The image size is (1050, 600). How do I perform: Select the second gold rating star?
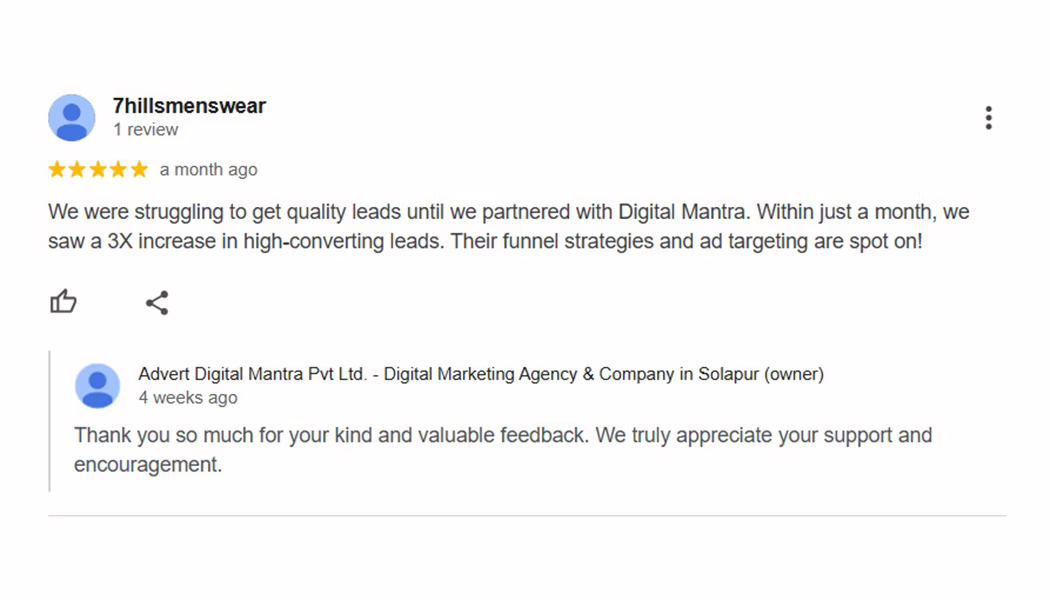(x=78, y=169)
